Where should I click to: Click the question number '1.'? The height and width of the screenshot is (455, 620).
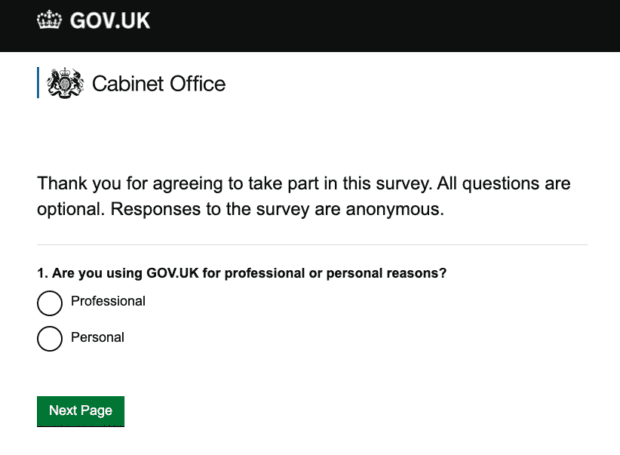click(42, 273)
